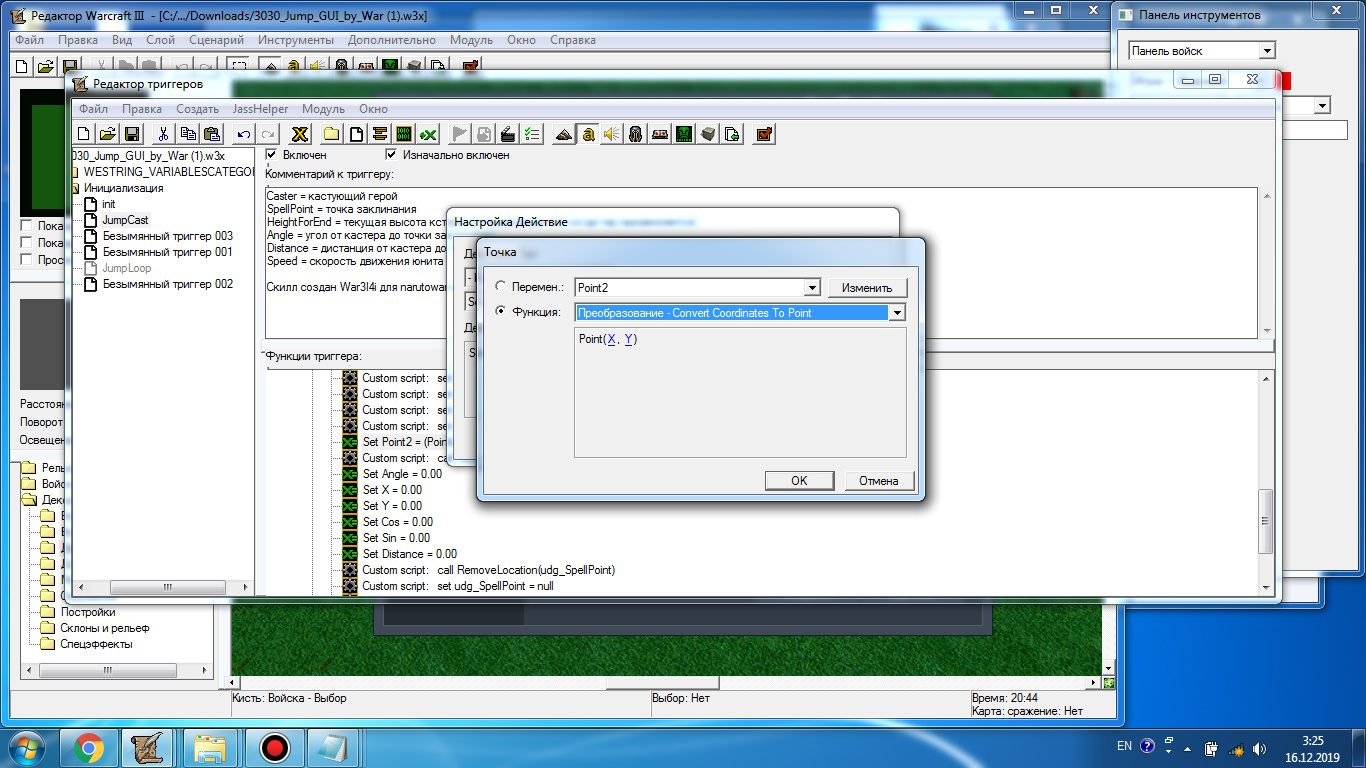The height and width of the screenshot is (768, 1366).
Task: Open 'Модуль' menu in Trigger Editor
Action: pos(323,109)
